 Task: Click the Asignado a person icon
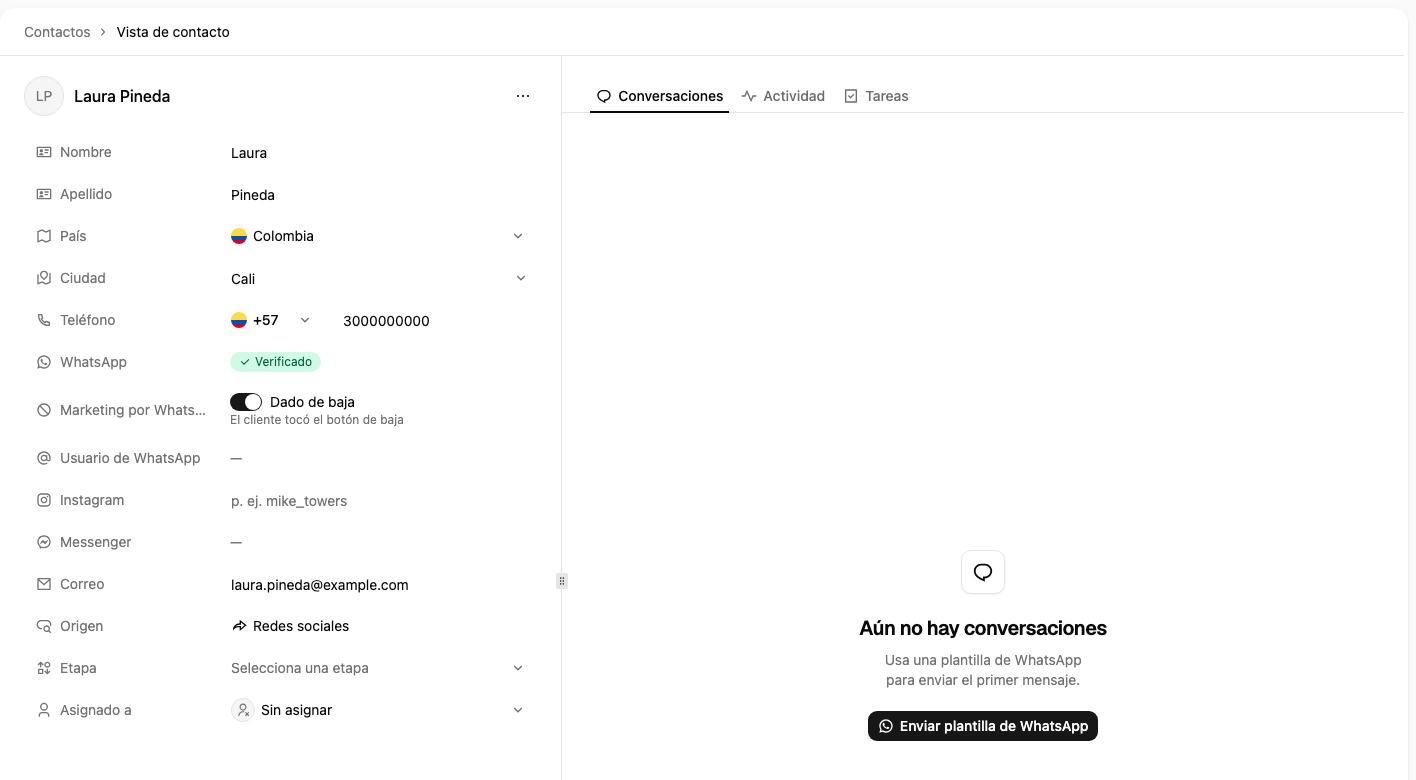pyautogui.click(x=44, y=710)
